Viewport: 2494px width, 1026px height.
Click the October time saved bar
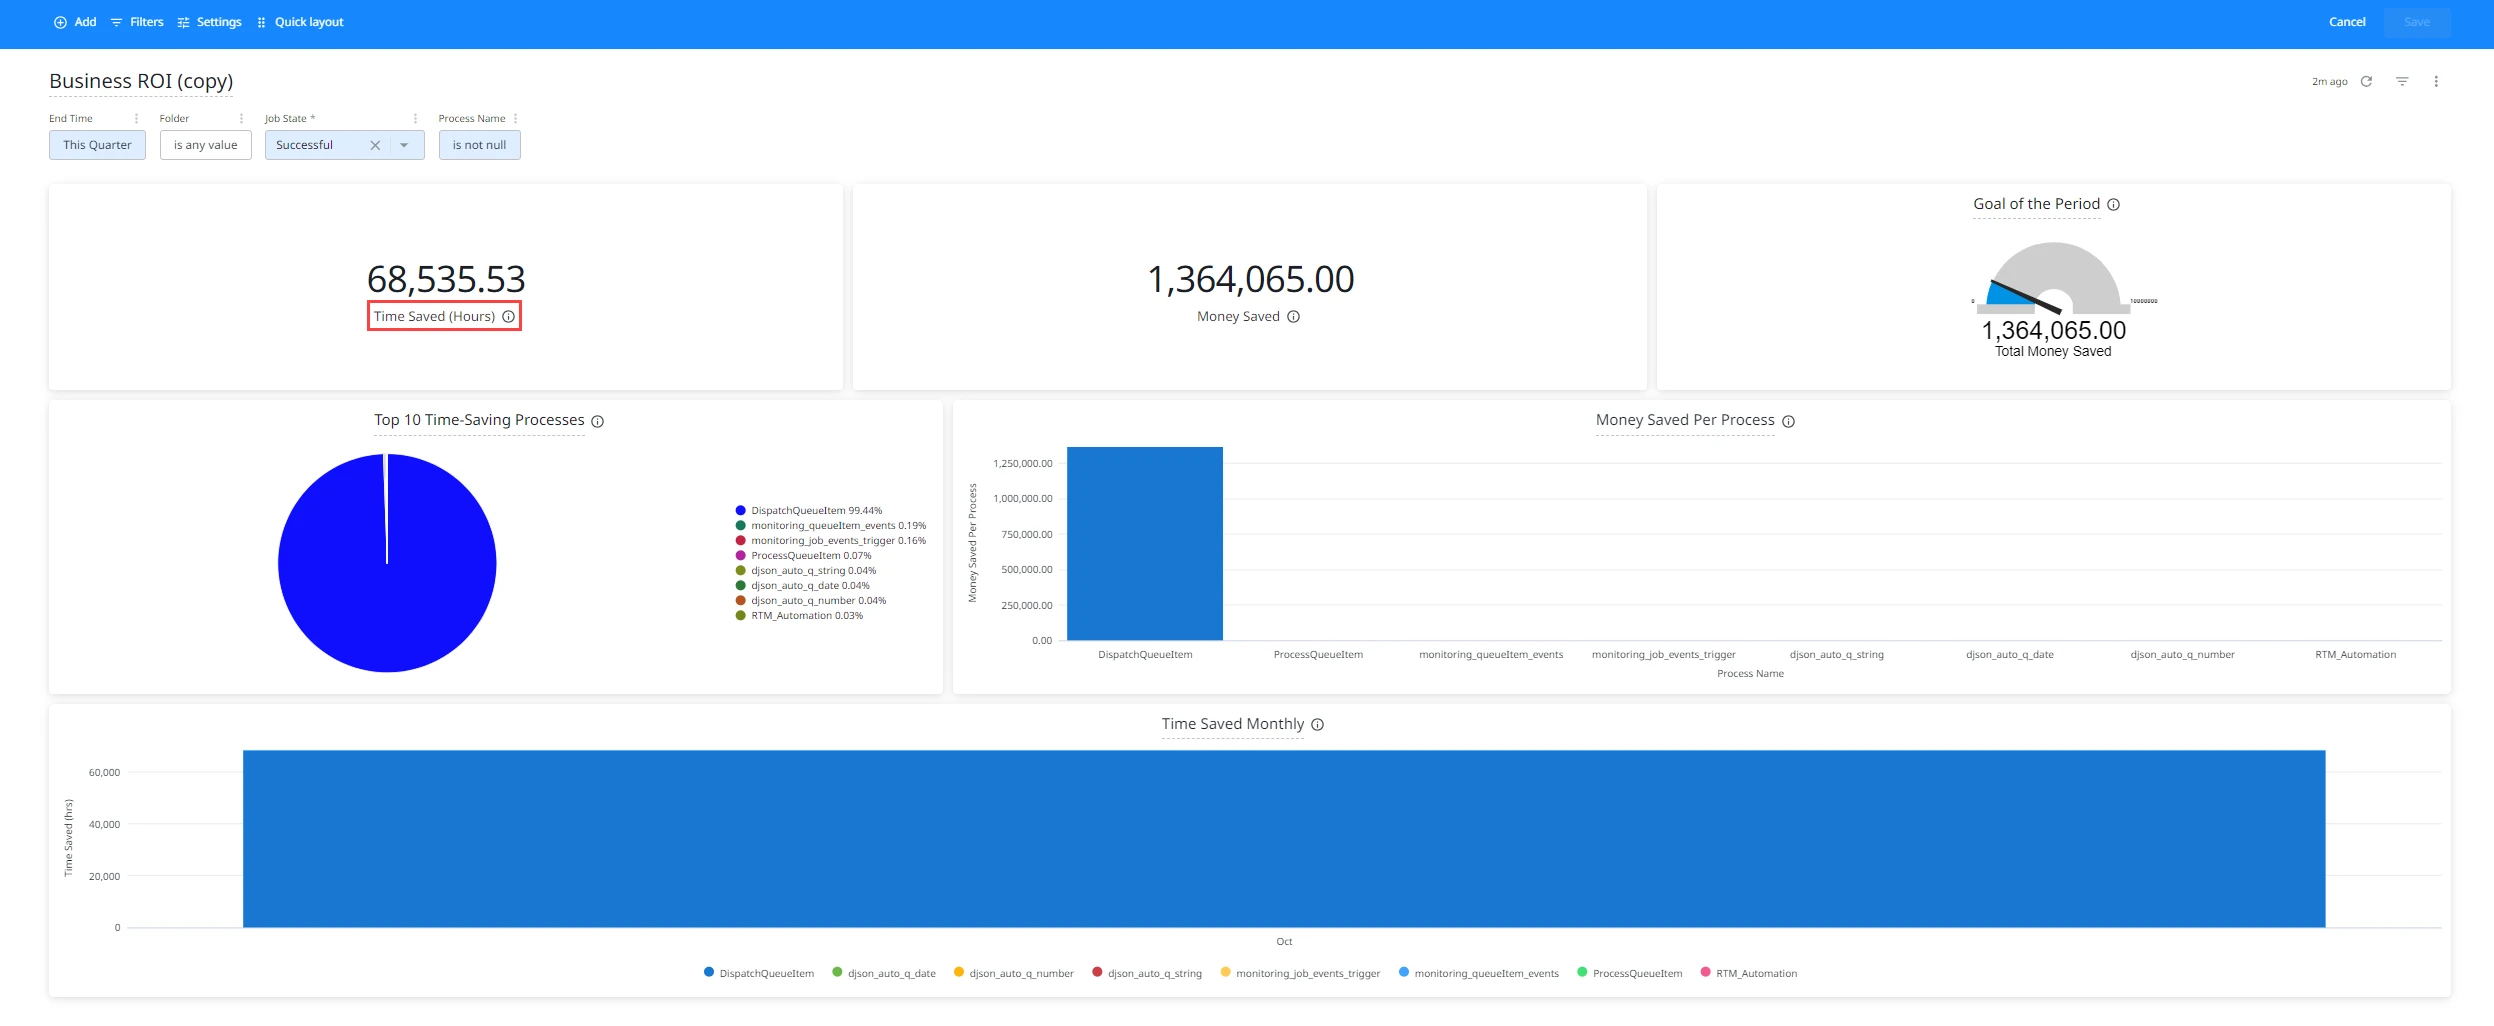point(1284,839)
